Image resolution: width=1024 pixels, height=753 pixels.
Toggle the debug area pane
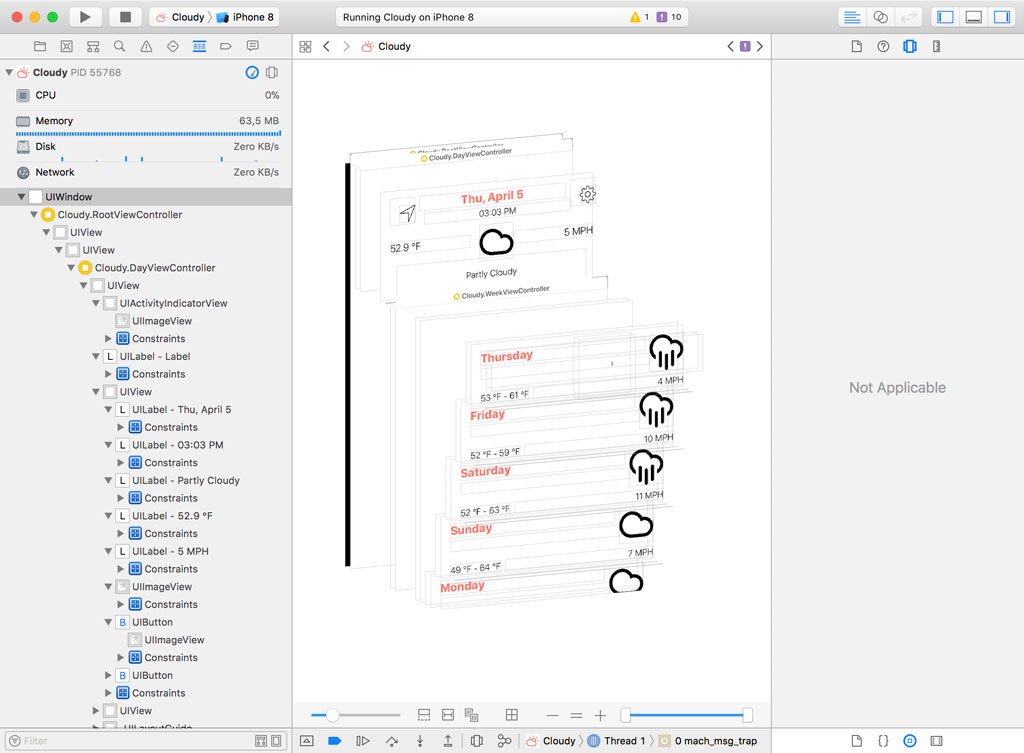(x=973, y=16)
